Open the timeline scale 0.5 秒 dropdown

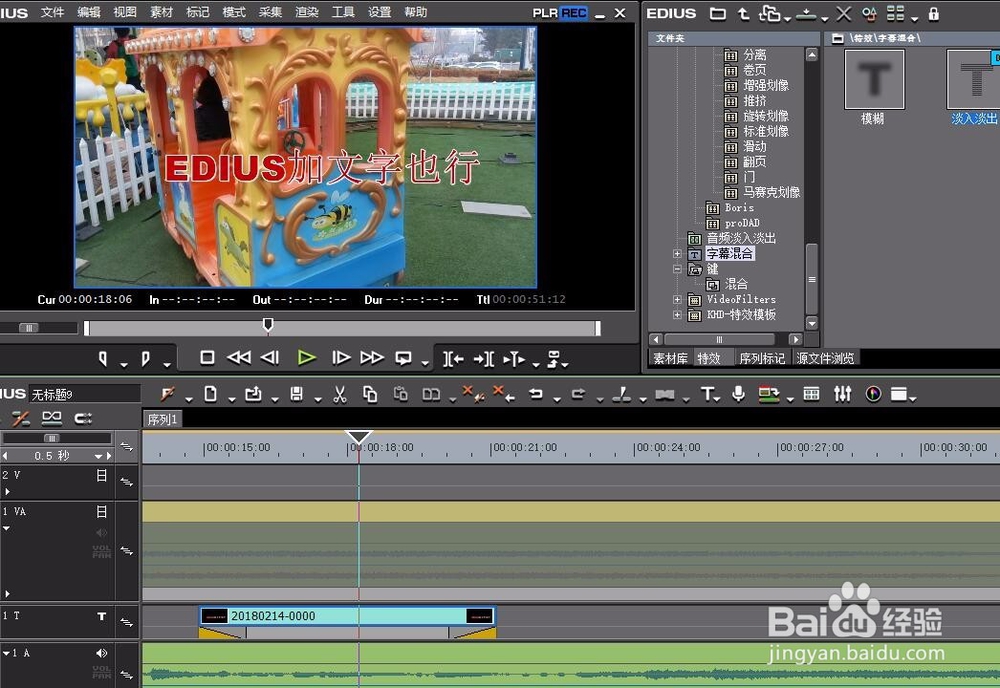coord(98,456)
